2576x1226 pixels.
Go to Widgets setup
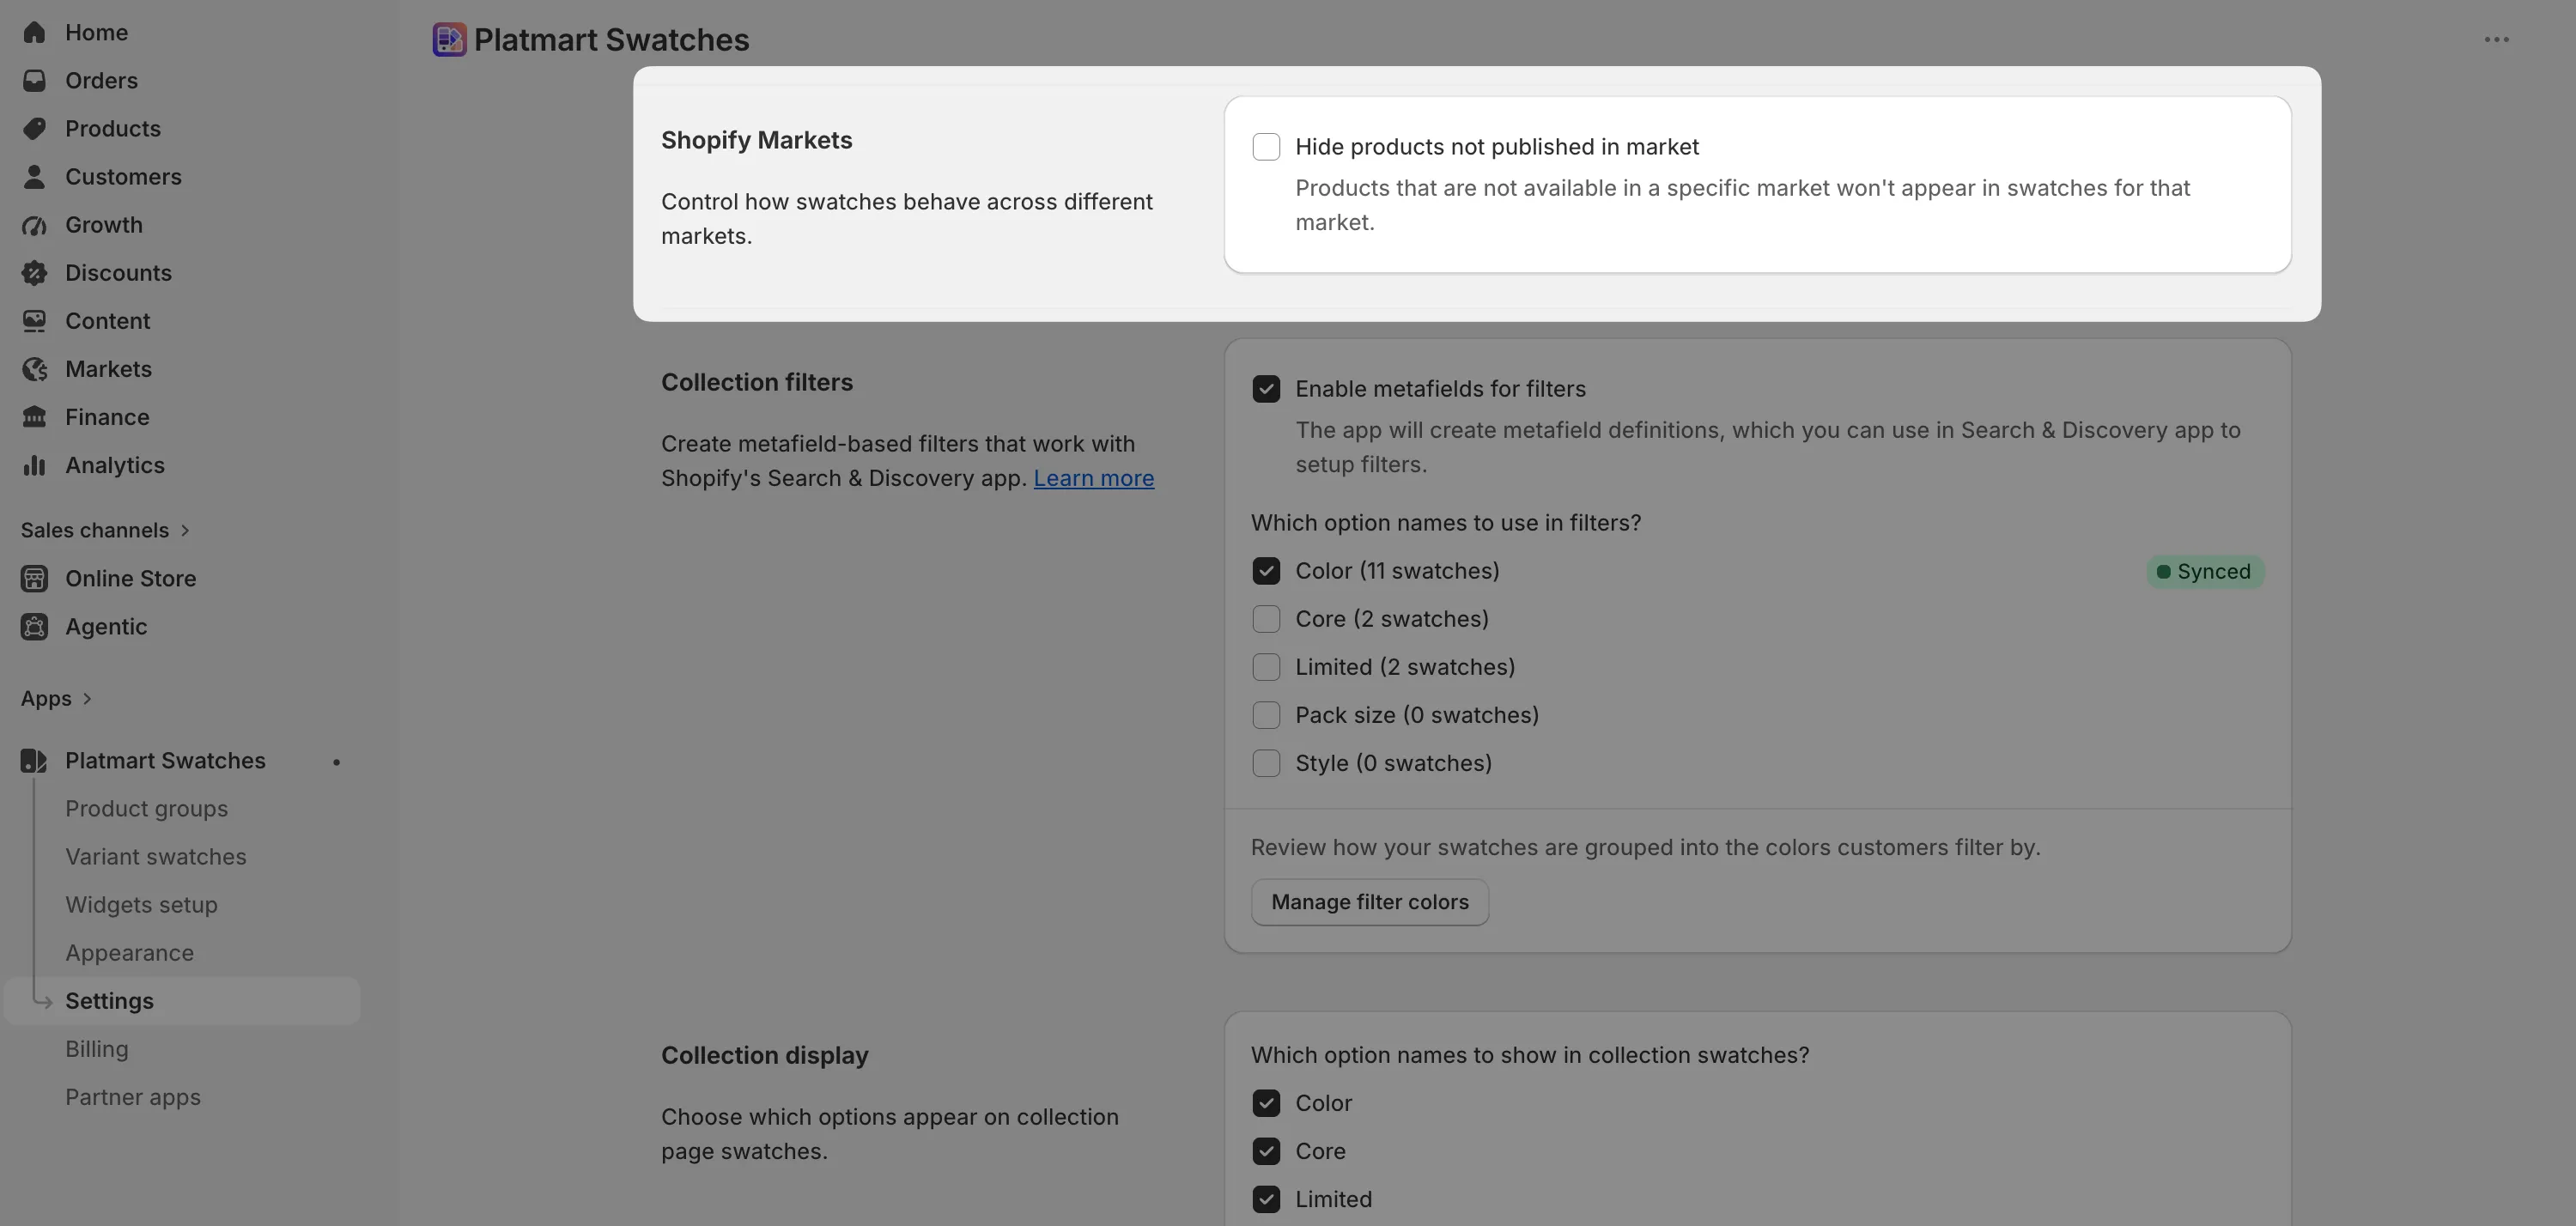141,904
